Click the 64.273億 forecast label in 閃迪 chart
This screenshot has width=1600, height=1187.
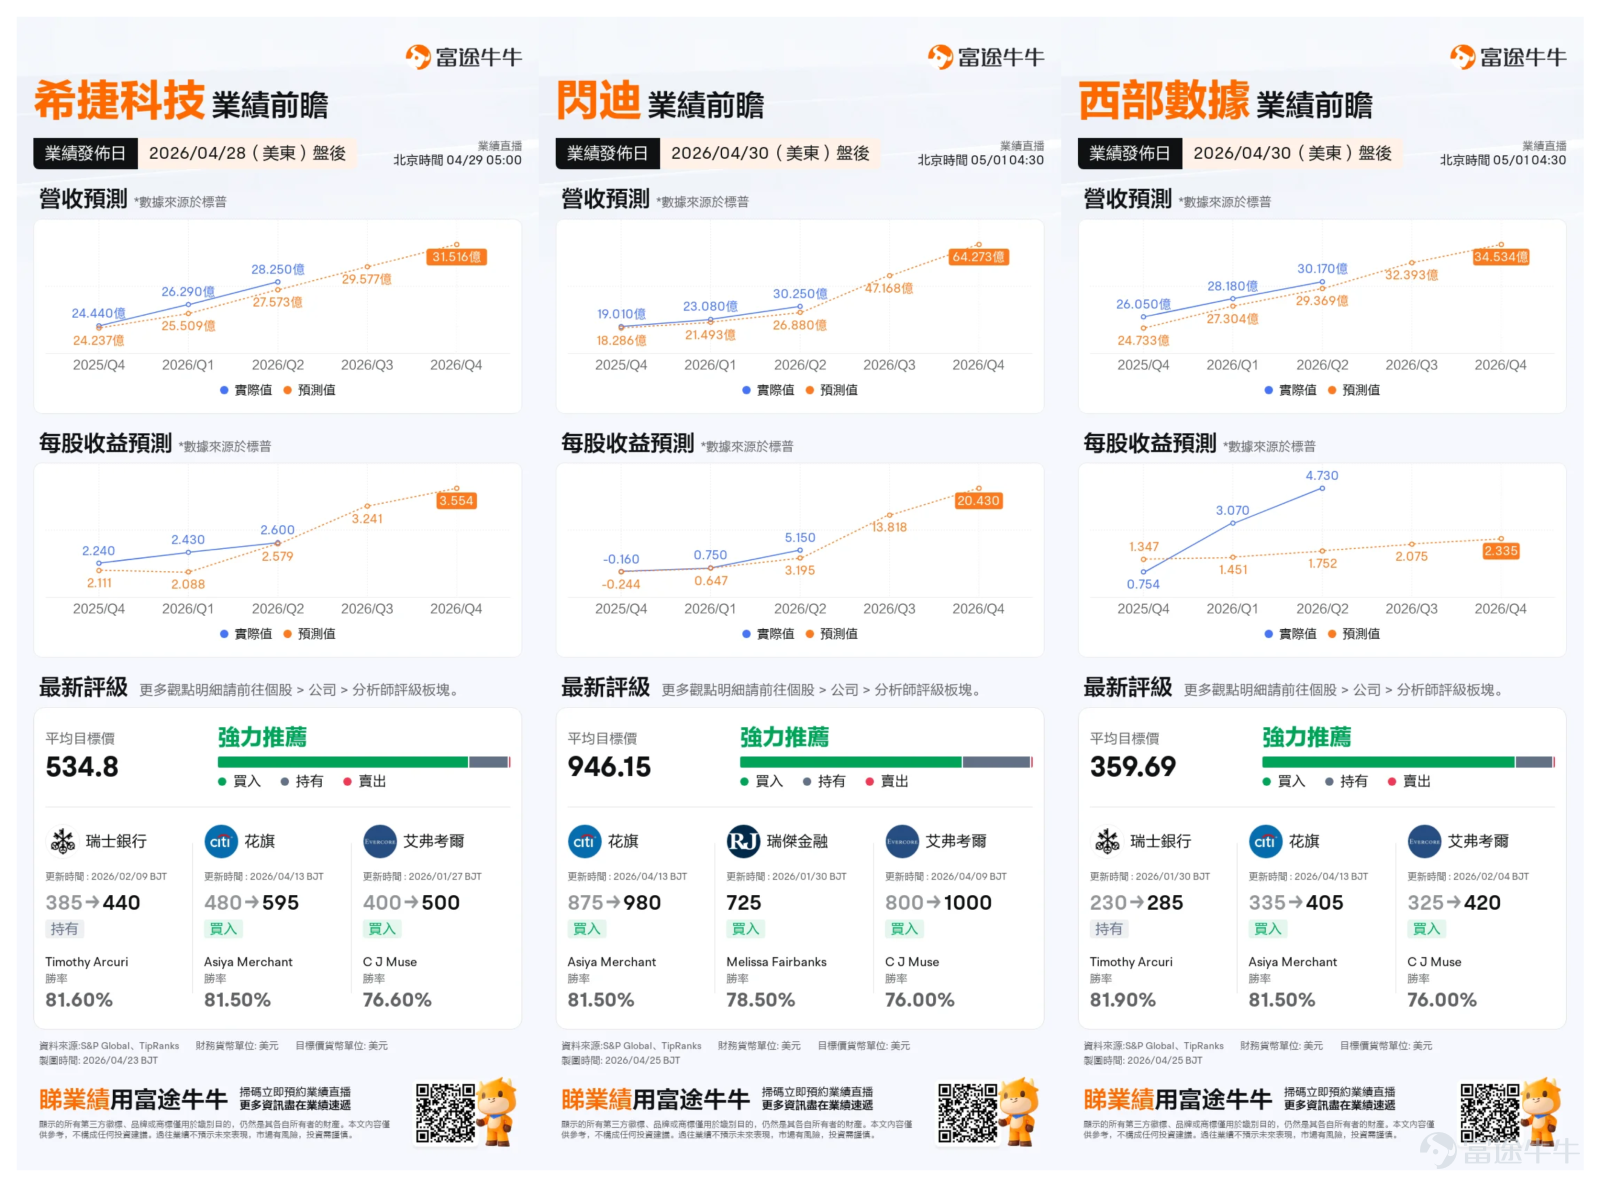[x=979, y=257]
